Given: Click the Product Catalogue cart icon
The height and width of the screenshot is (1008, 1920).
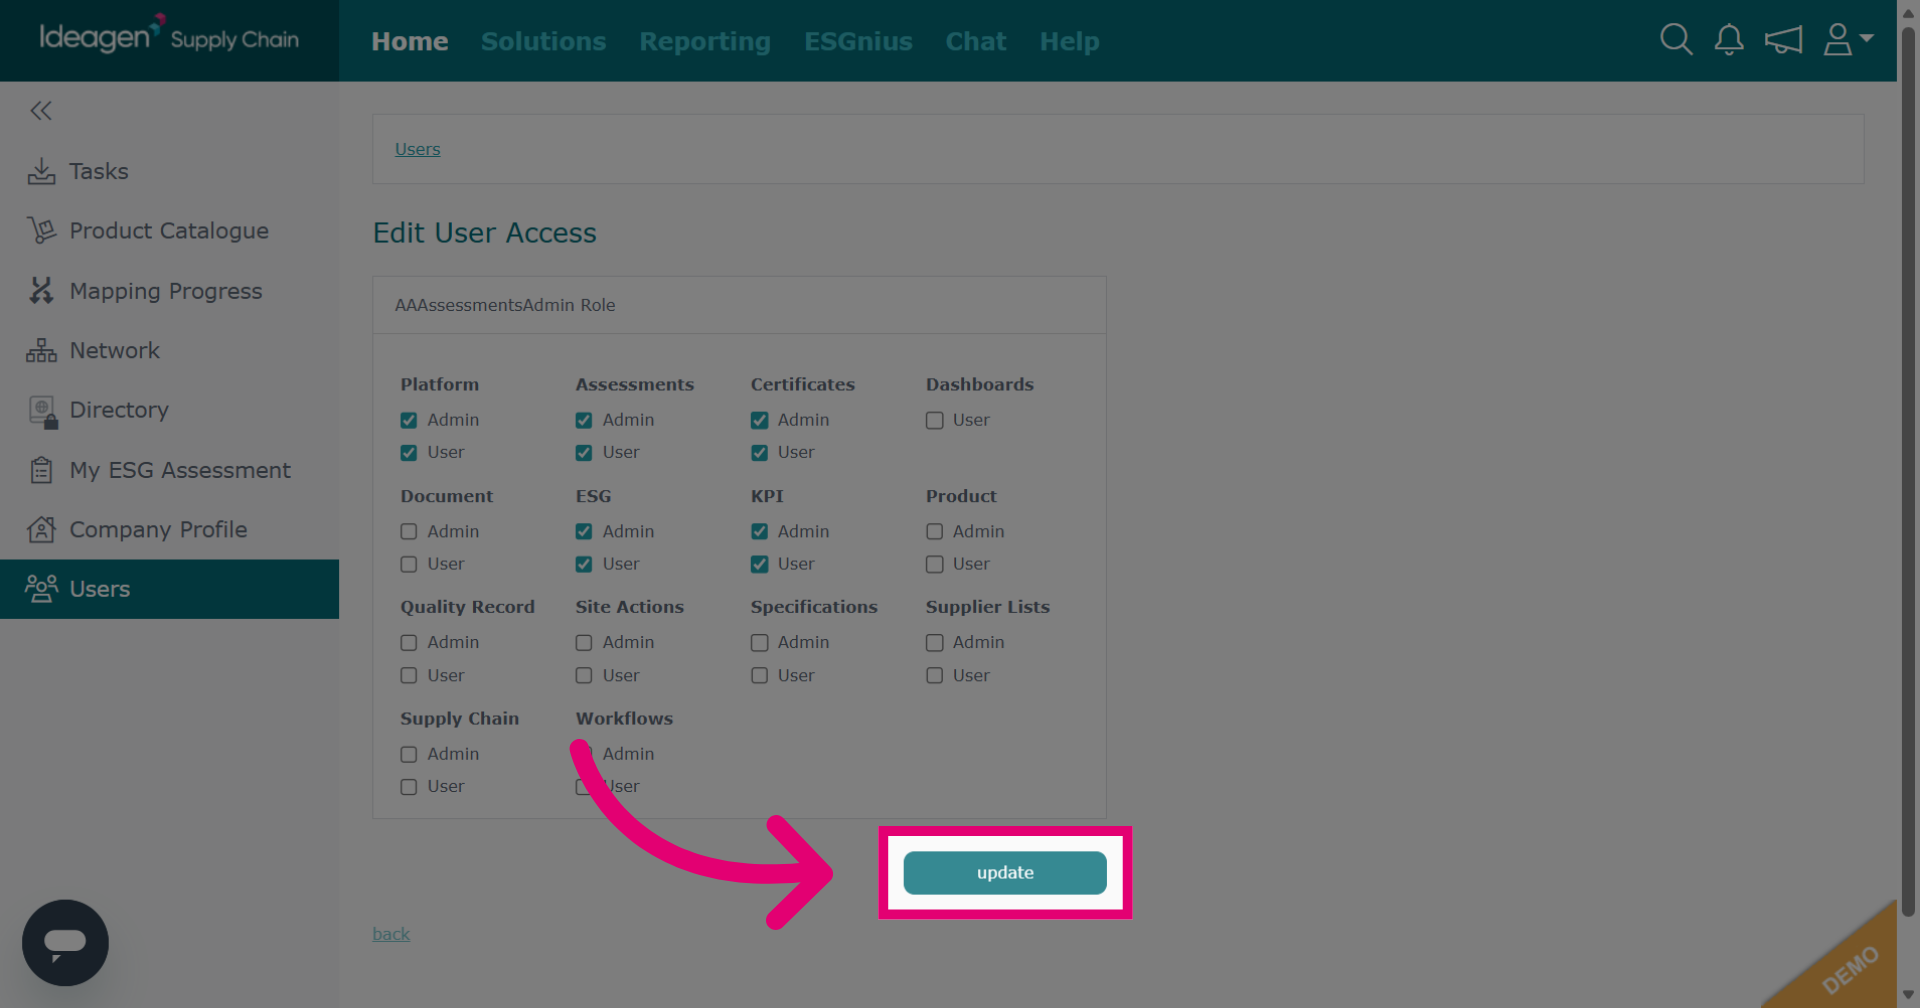Looking at the screenshot, I should click(x=41, y=231).
